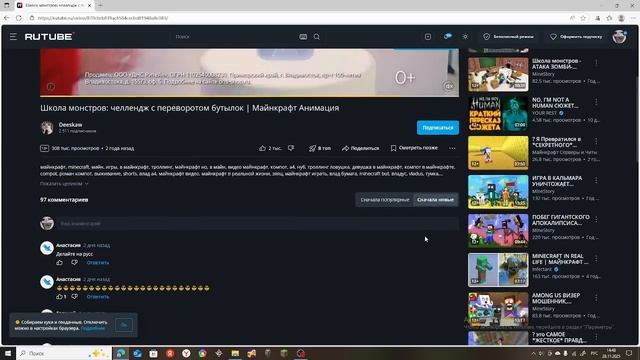Open the user profile avatar menu
Image resolution: width=640 pixels, height=360 pixels.
(619, 37)
